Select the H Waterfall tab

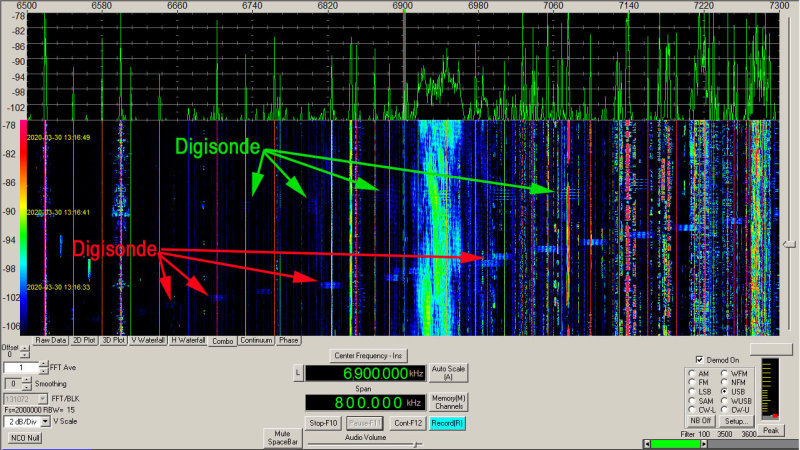188,340
